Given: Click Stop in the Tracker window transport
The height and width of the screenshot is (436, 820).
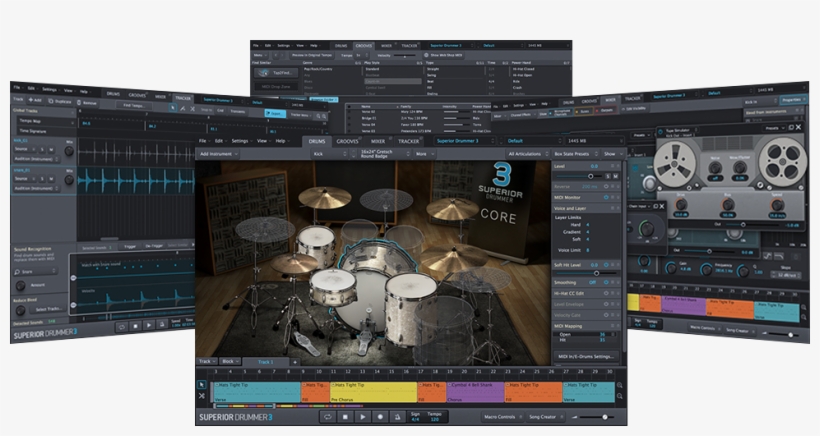Looking at the screenshot, I should pos(135,326).
